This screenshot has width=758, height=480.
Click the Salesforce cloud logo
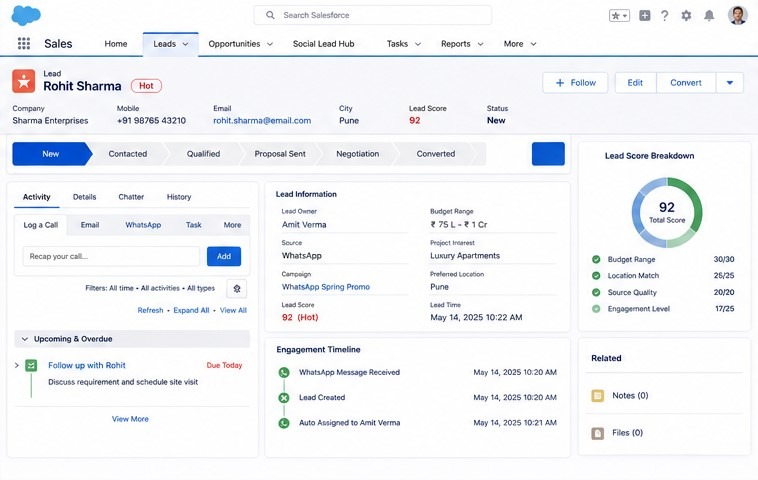[x=26, y=15]
